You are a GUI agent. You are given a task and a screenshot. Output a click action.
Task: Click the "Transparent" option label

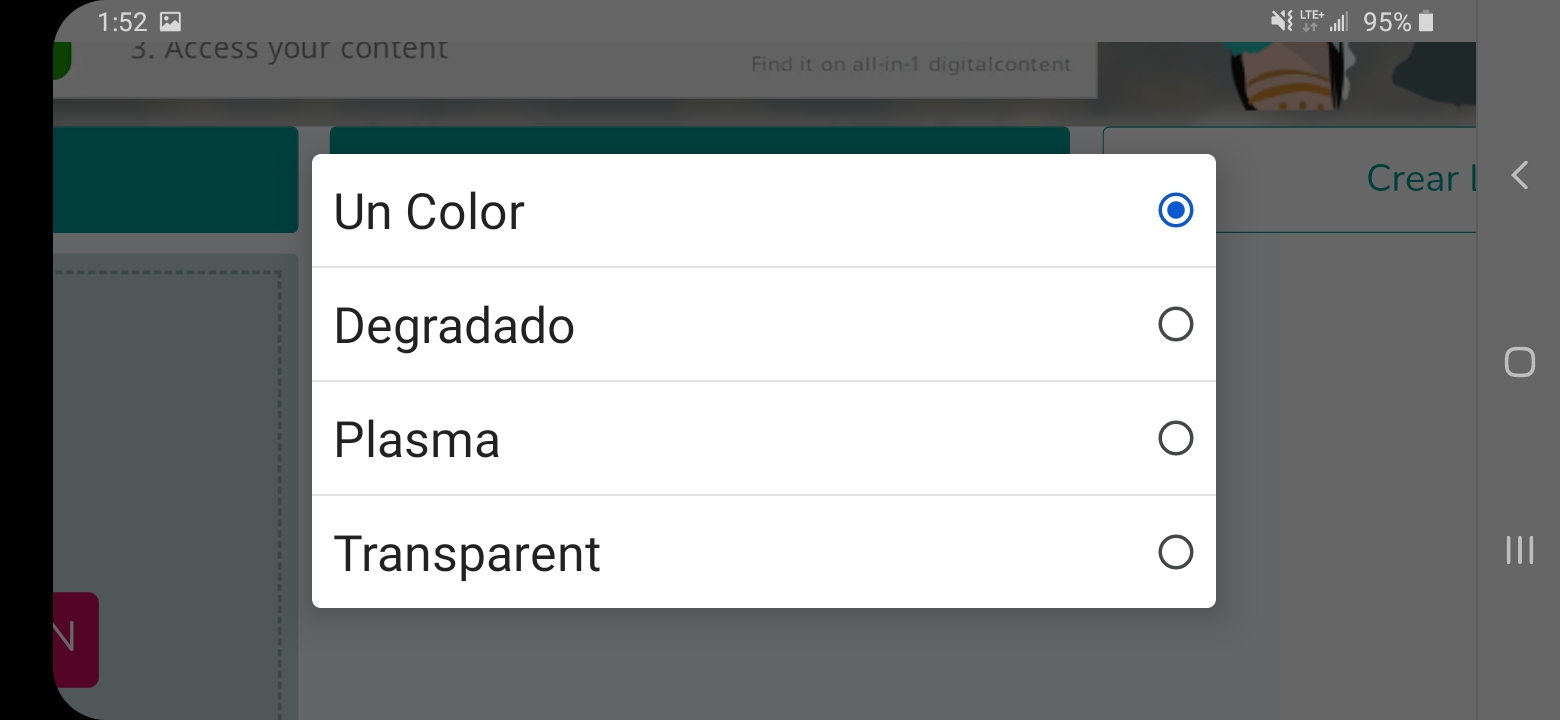467,554
